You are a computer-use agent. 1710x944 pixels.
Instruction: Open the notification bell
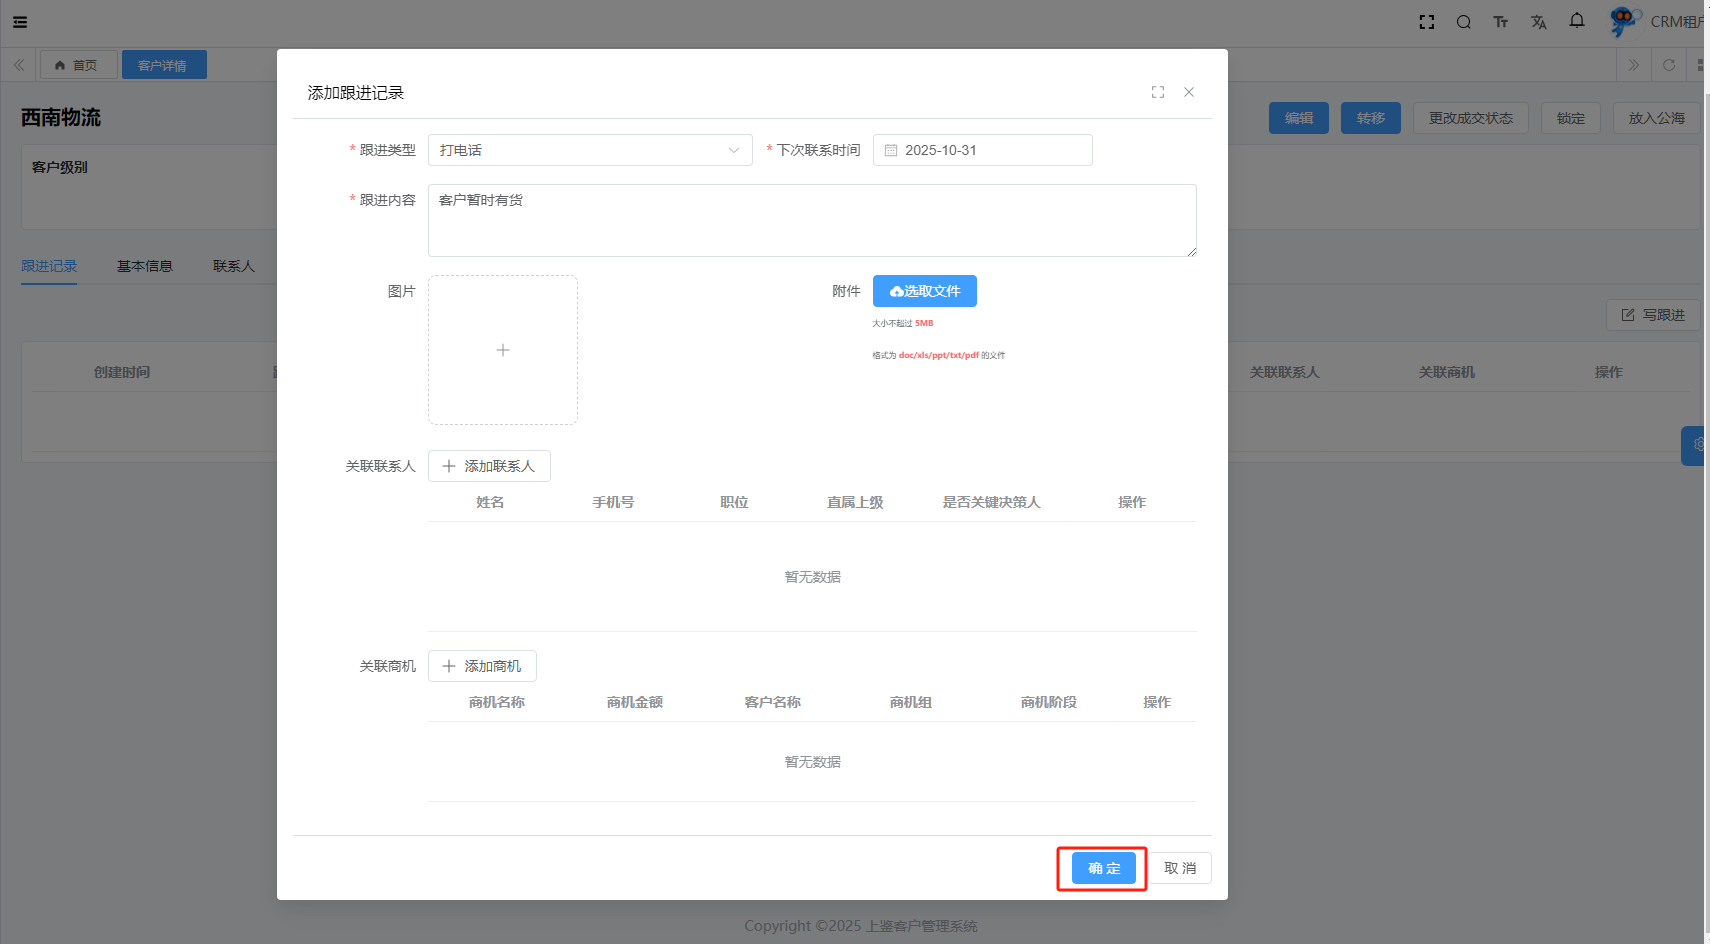point(1577,21)
